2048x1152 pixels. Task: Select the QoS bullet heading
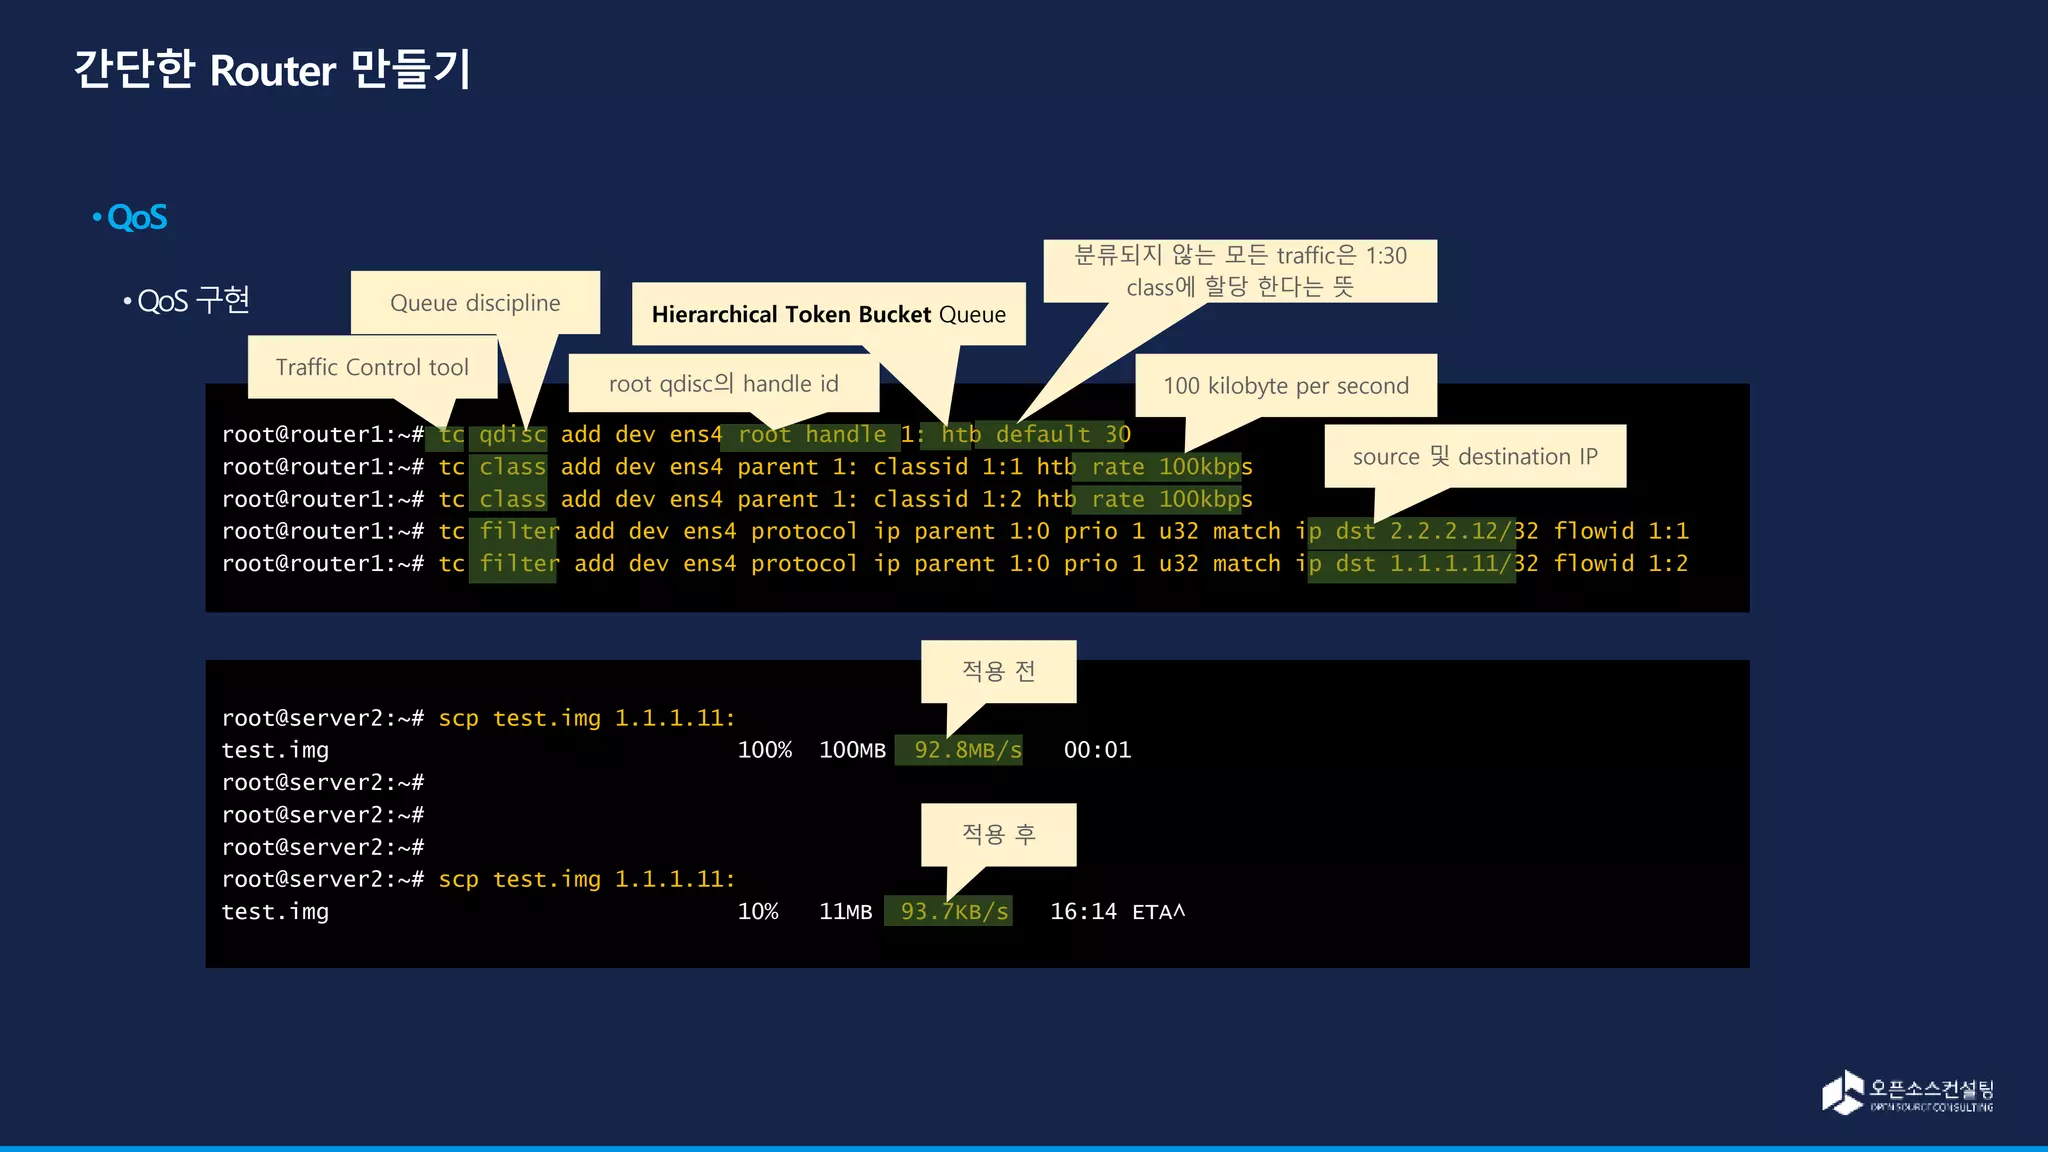[x=136, y=217]
